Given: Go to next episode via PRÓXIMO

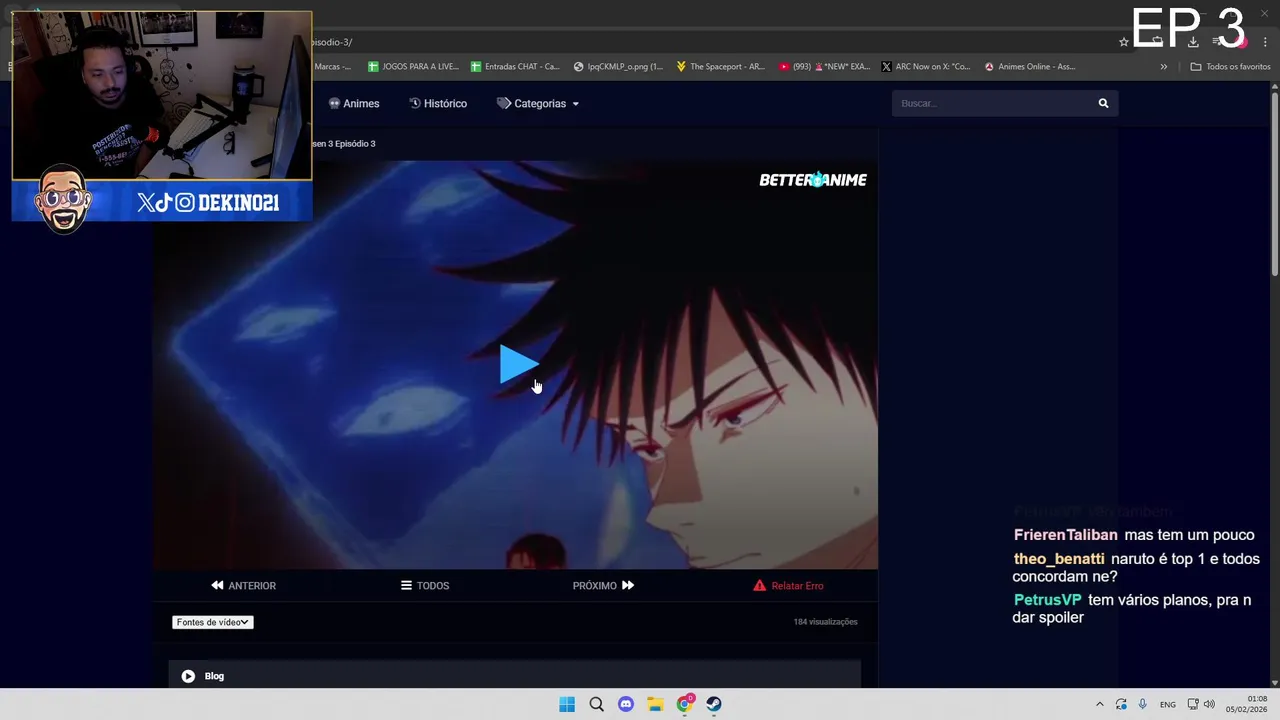Looking at the screenshot, I should (x=603, y=586).
